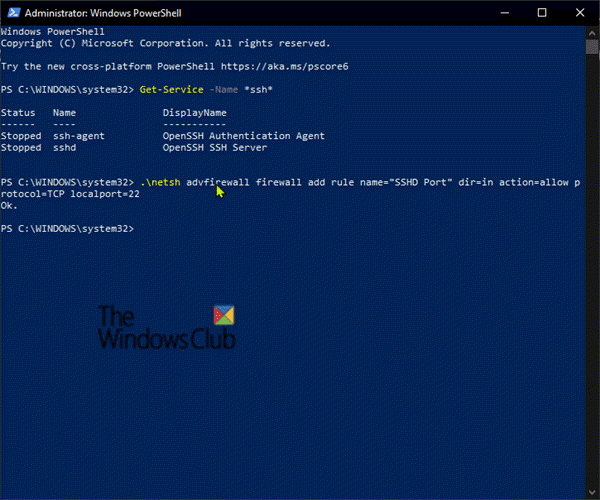Click the 'add rule' text in netsh command

pyautogui.click(x=331, y=182)
